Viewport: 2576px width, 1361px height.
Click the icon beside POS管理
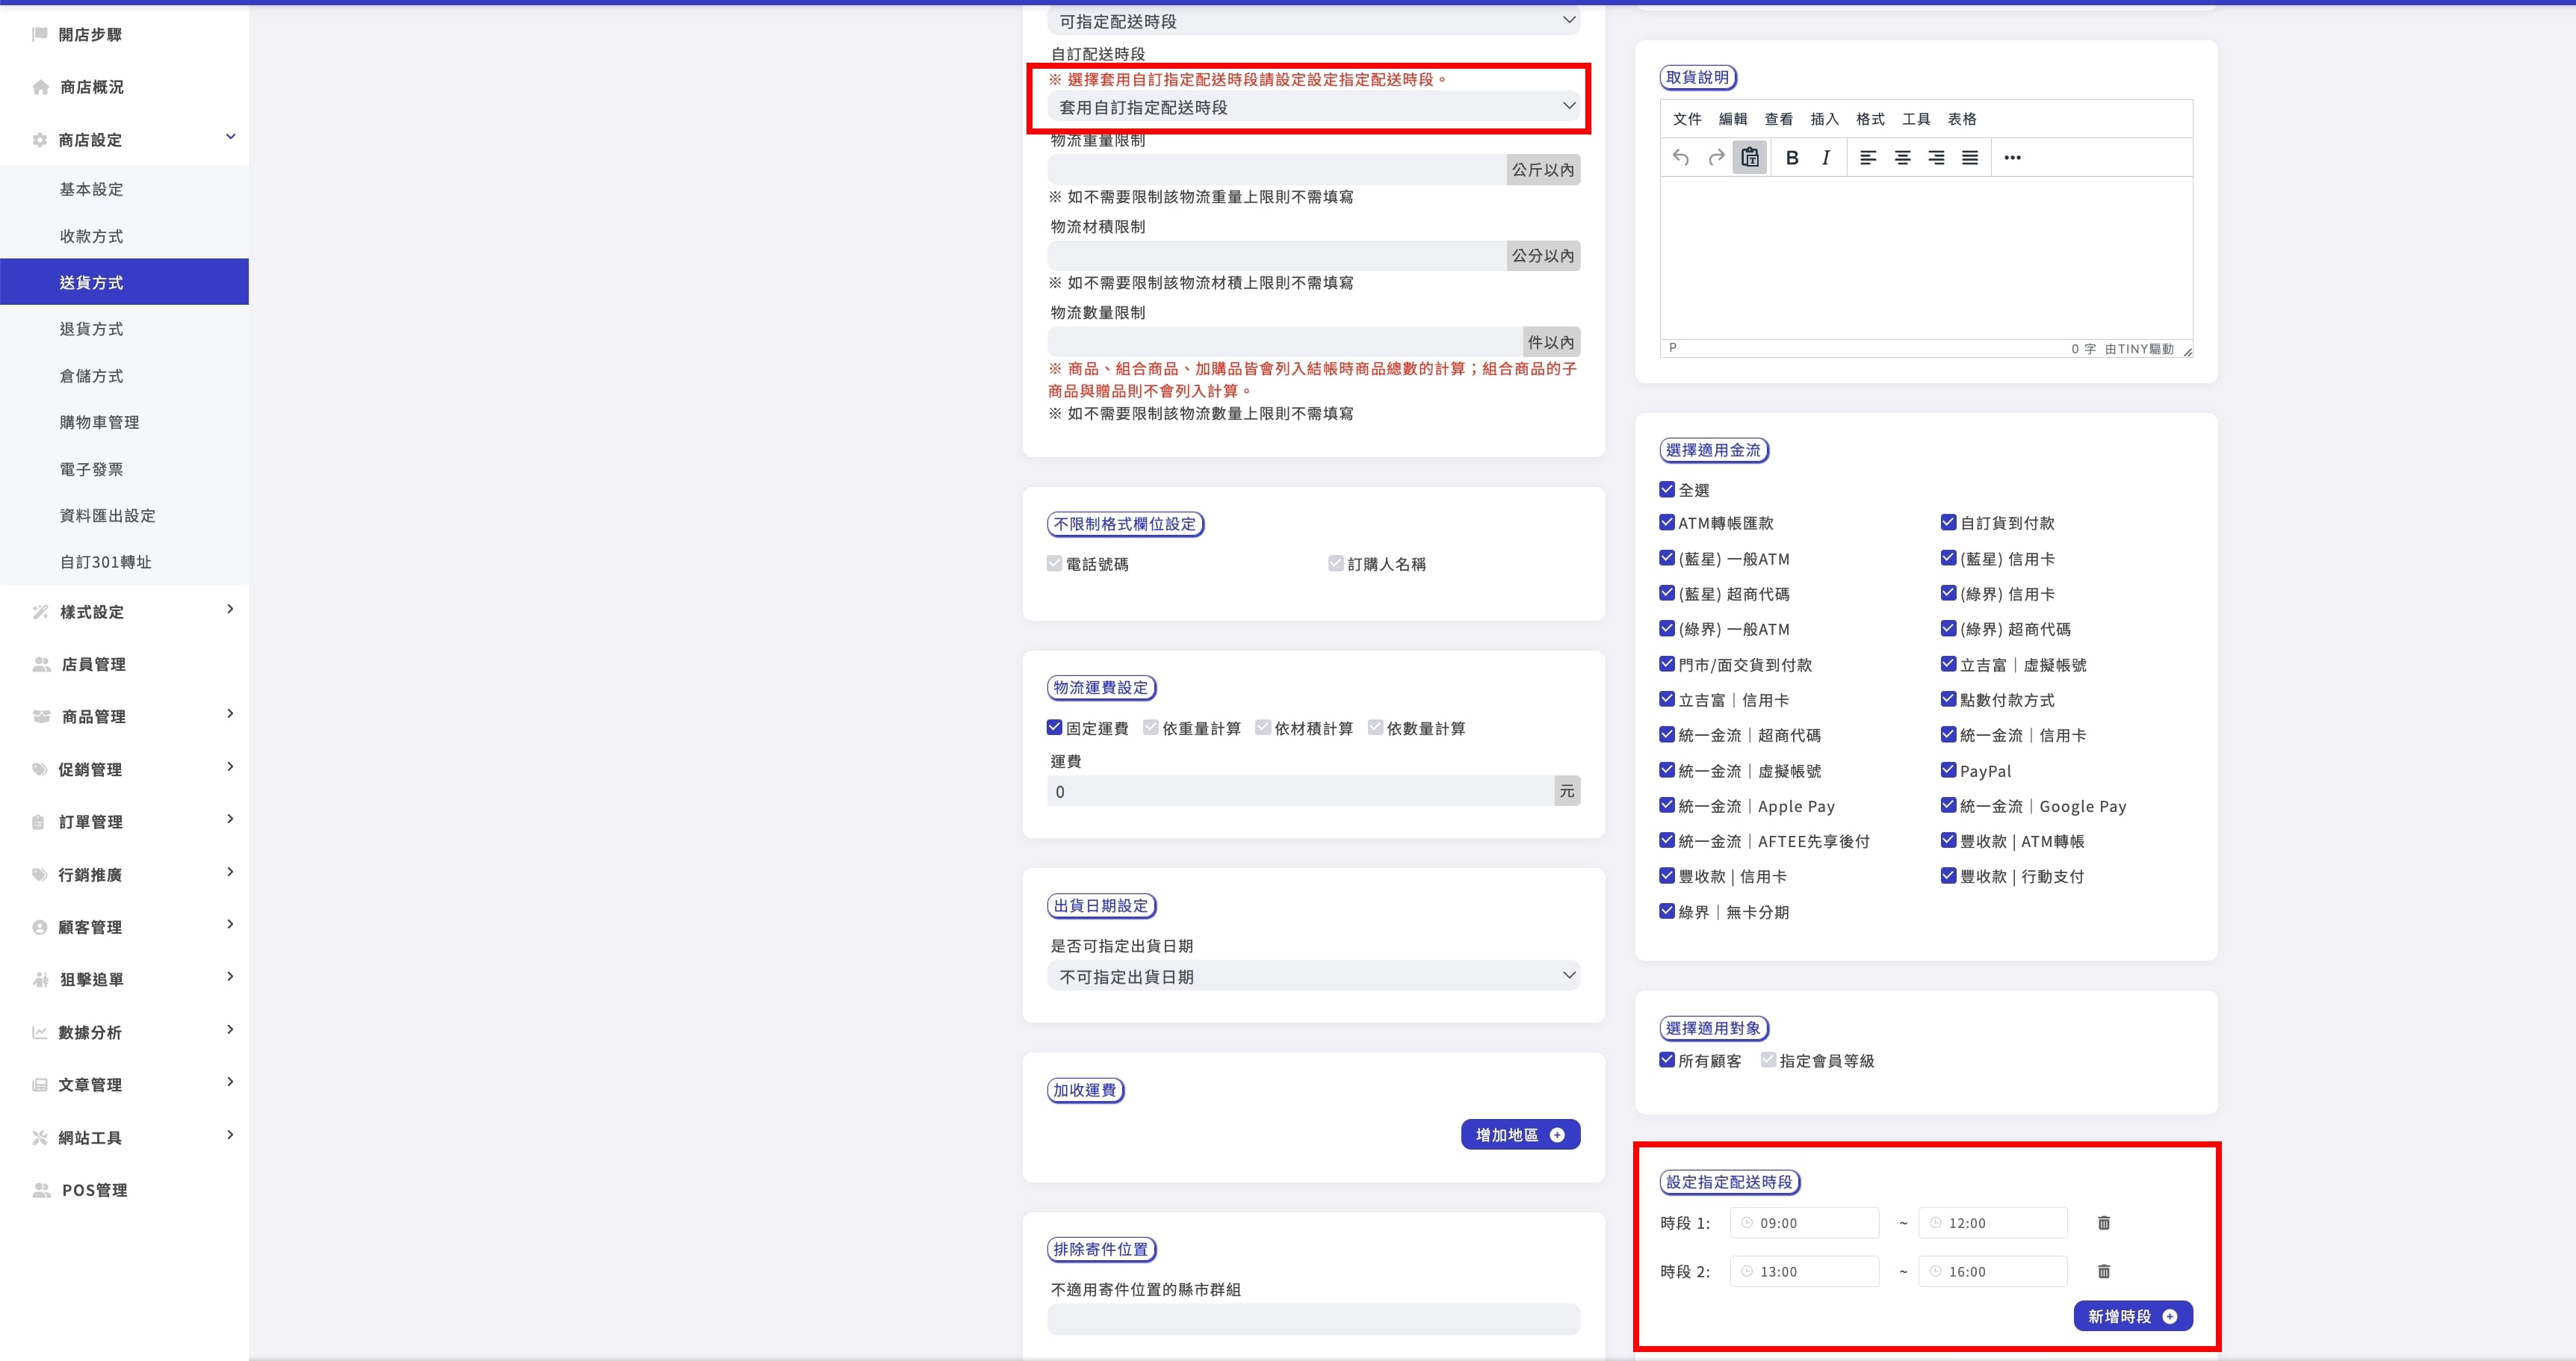pyautogui.click(x=41, y=1190)
